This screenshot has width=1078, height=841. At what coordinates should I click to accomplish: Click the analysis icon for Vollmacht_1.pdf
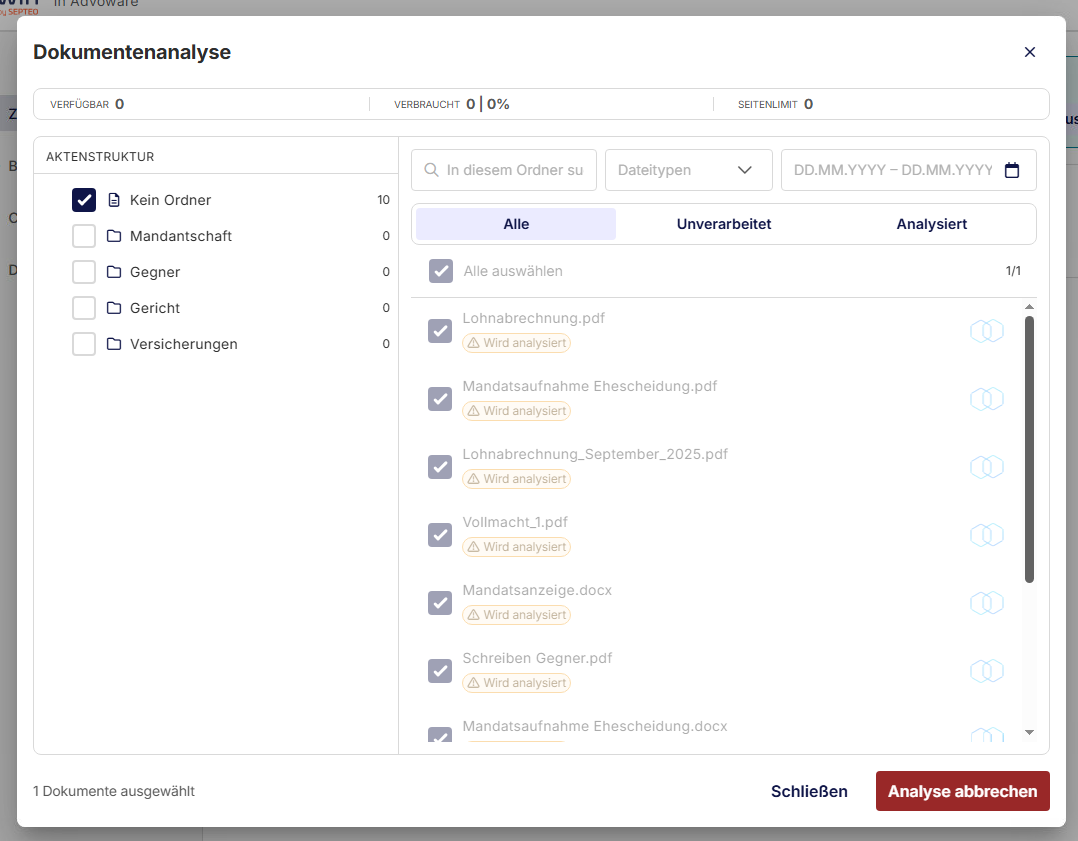[987, 535]
